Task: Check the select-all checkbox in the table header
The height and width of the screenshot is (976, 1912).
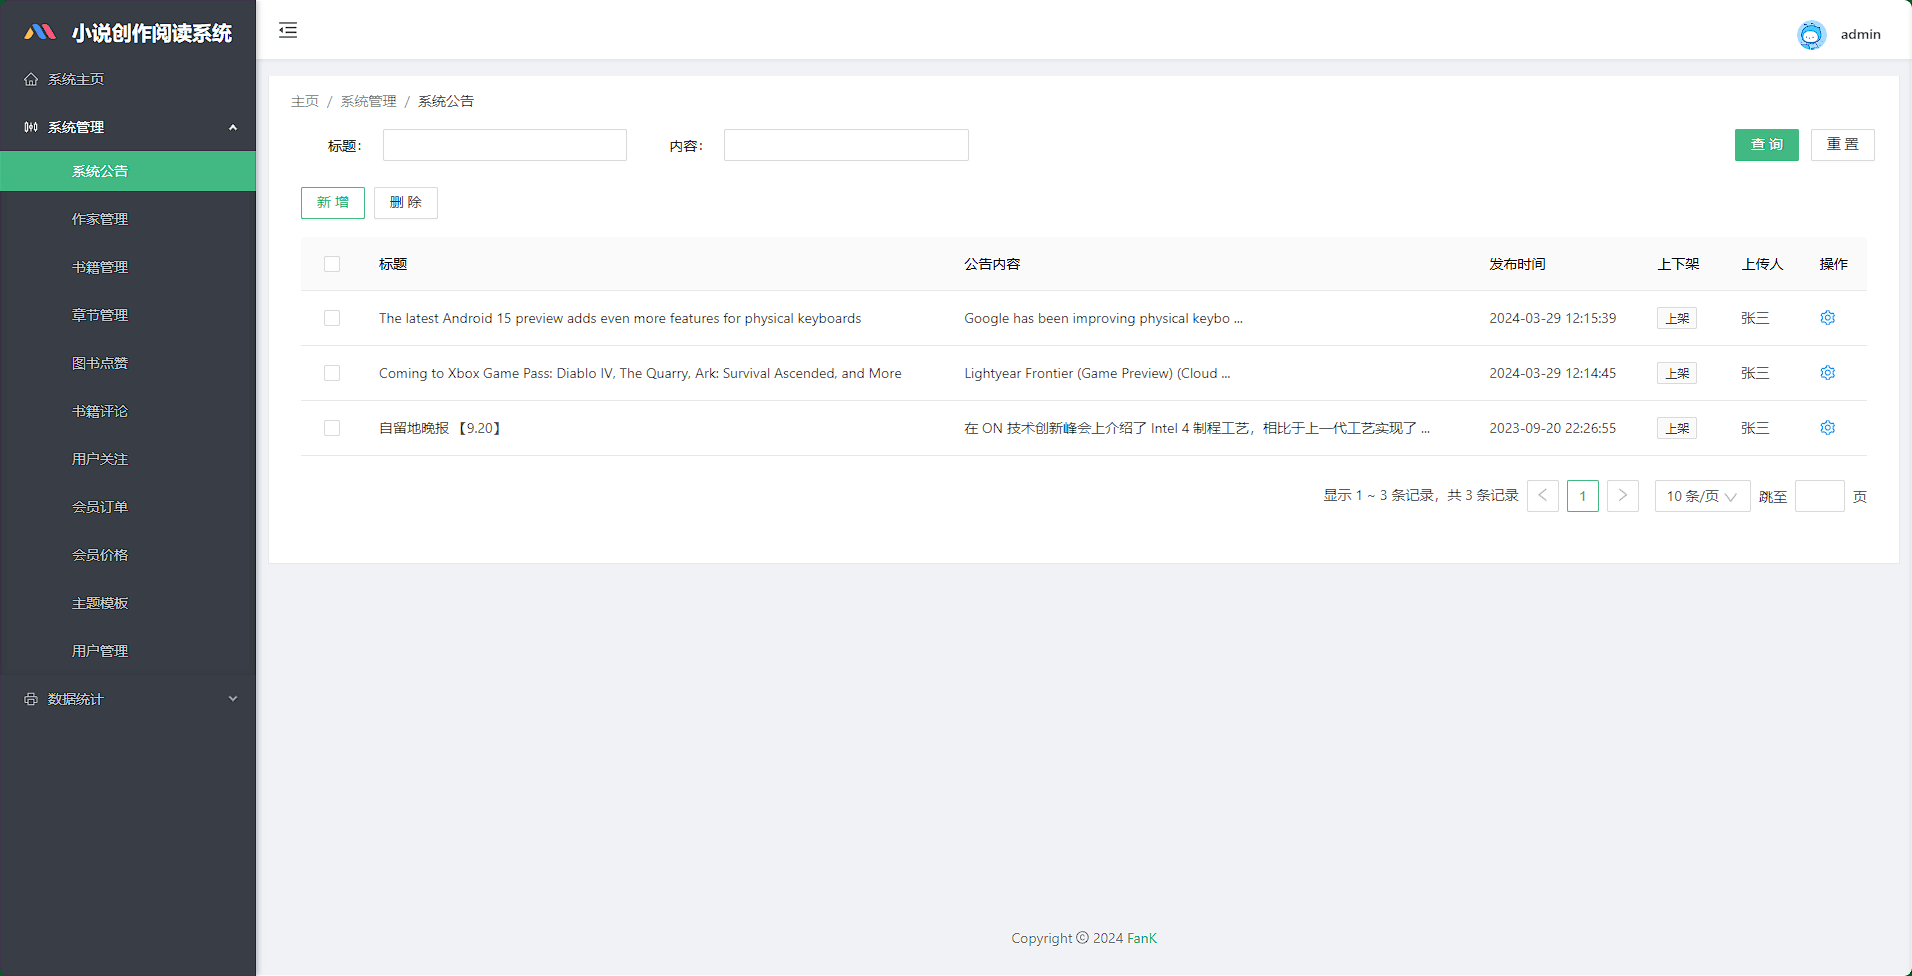Action: pos(332,264)
